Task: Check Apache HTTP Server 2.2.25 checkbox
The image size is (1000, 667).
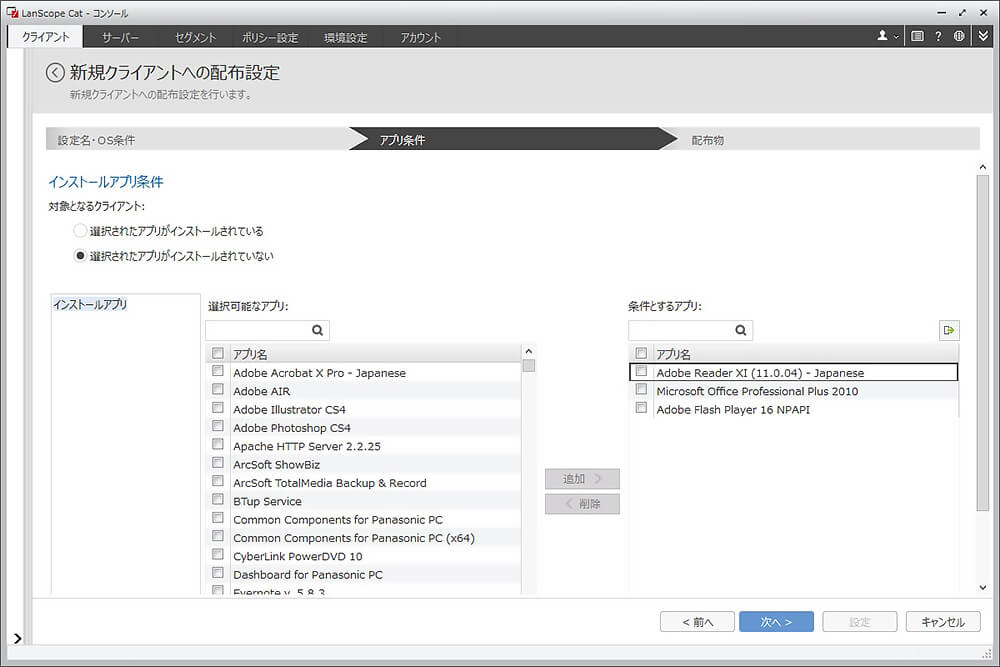Action: (218, 444)
